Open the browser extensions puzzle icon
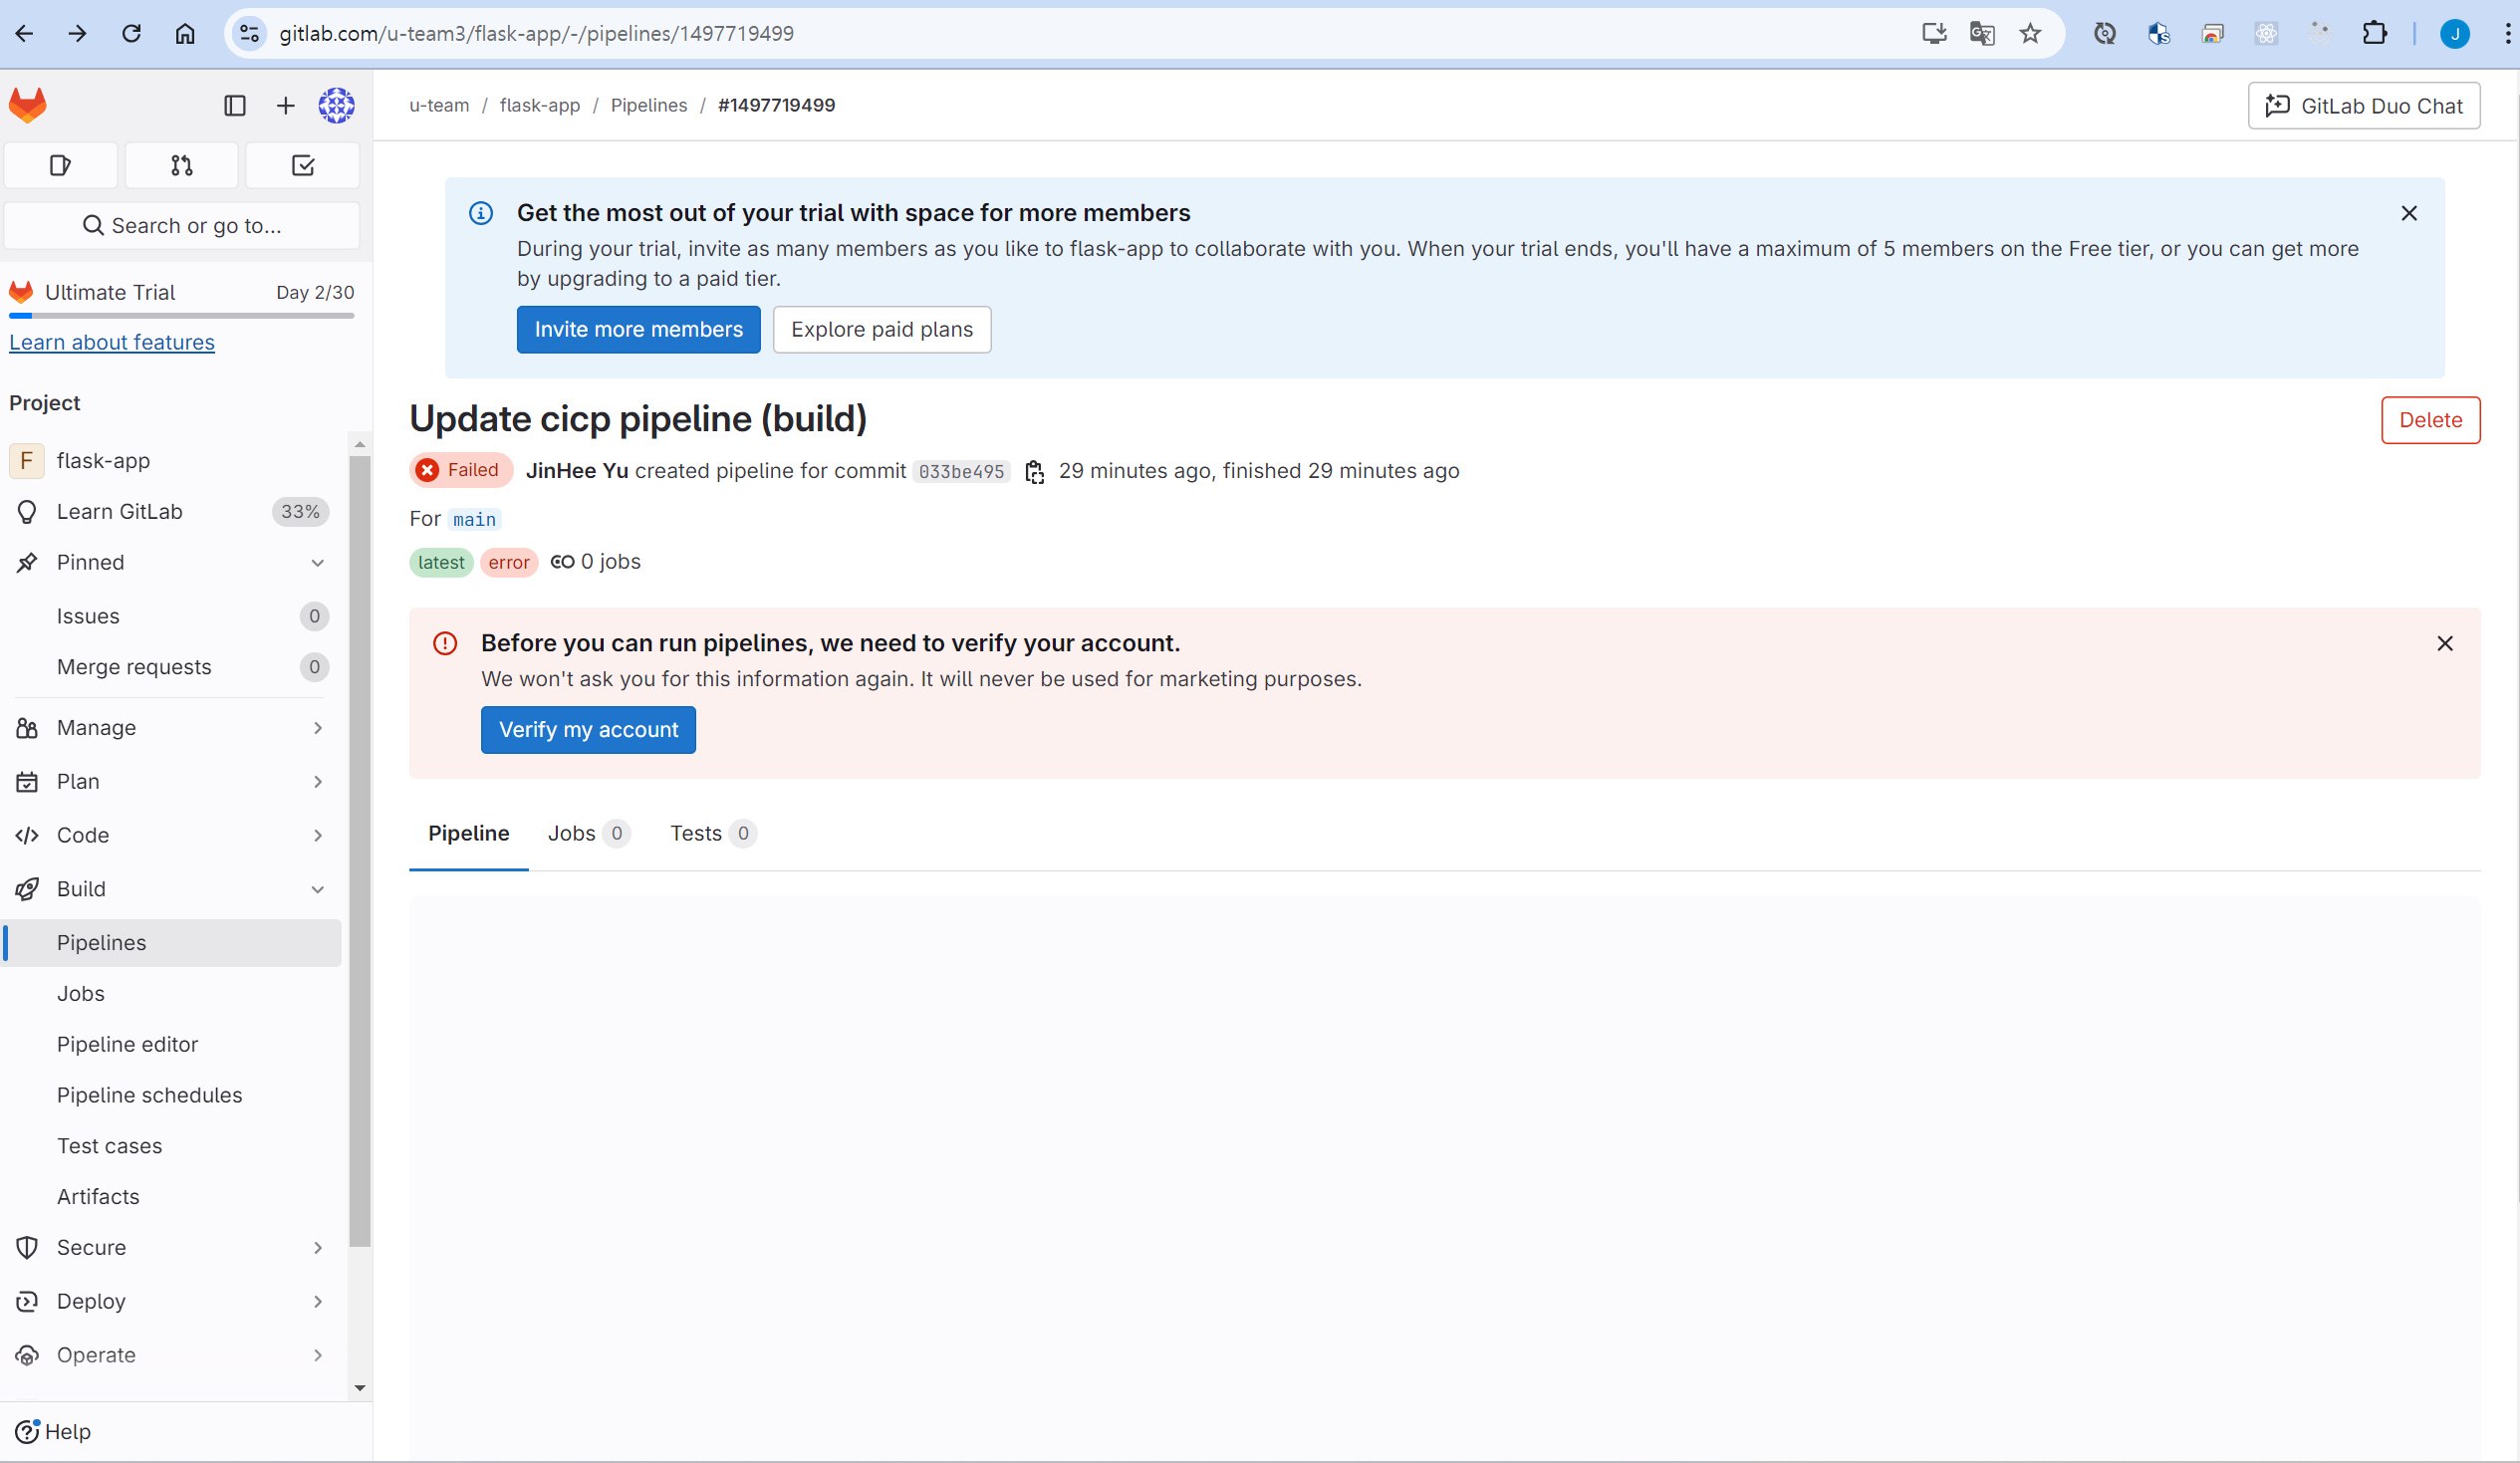2520x1463 pixels. point(2375,34)
